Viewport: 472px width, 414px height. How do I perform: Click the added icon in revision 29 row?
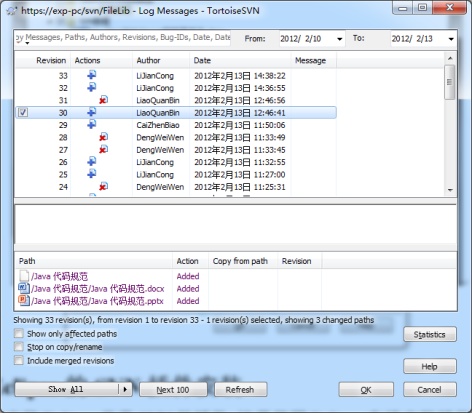(92, 124)
